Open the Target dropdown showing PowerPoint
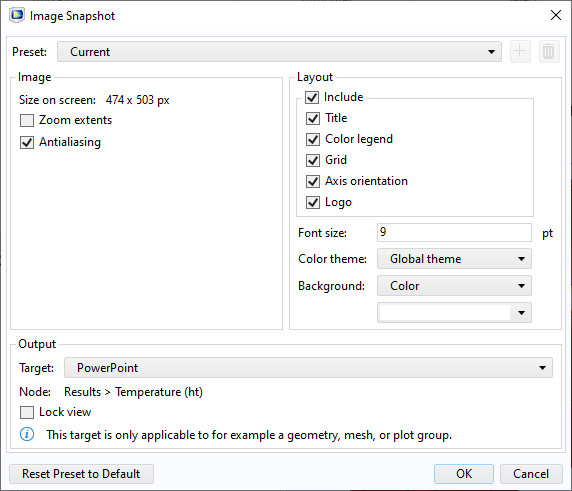This screenshot has width=572, height=491. click(308, 368)
